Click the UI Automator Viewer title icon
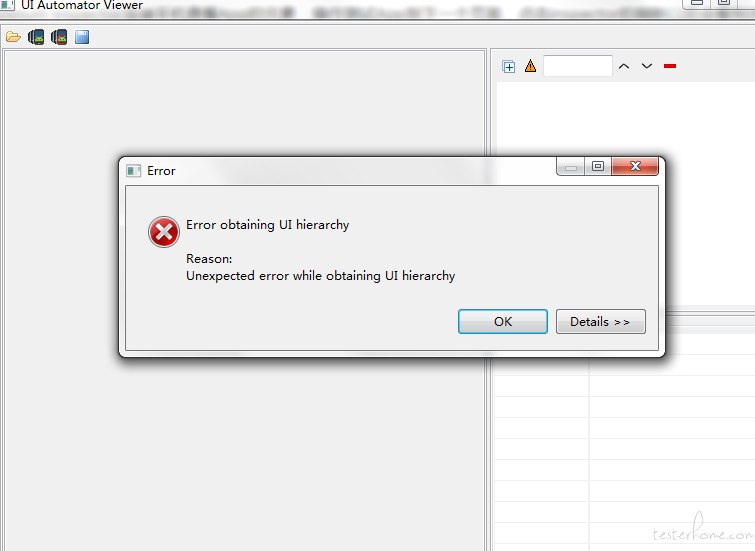The height and width of the screenshot is (551, 755). [x=8, y=5]
